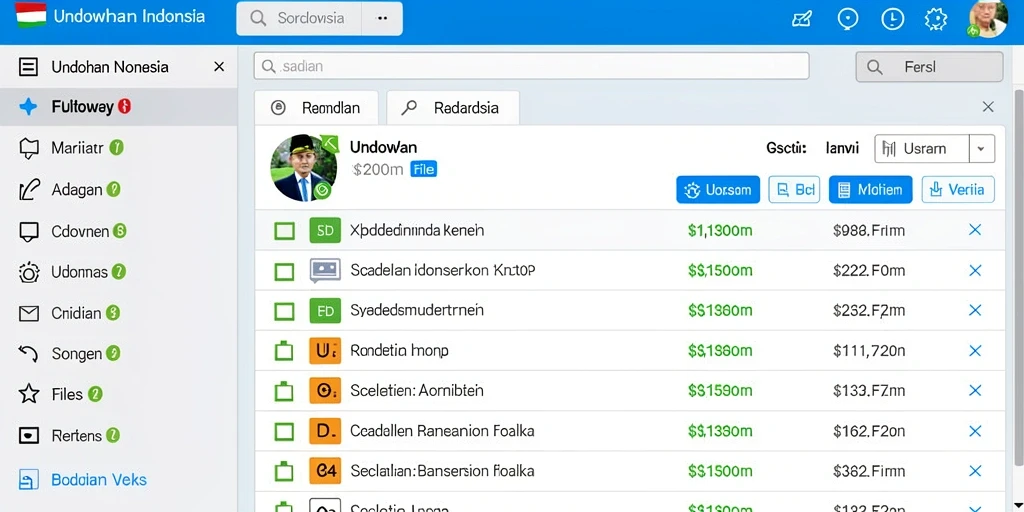Select the Cnidian envelope icon in sidebar

click(x=29, y=313)
